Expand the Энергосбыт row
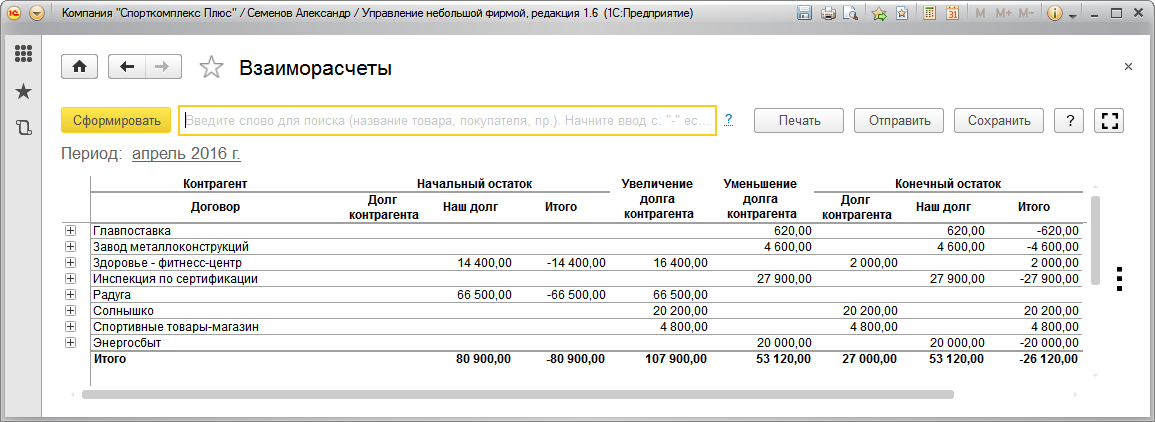This screenshot has height=422, width=1155. pyautogui.click(x=71, y=342)
